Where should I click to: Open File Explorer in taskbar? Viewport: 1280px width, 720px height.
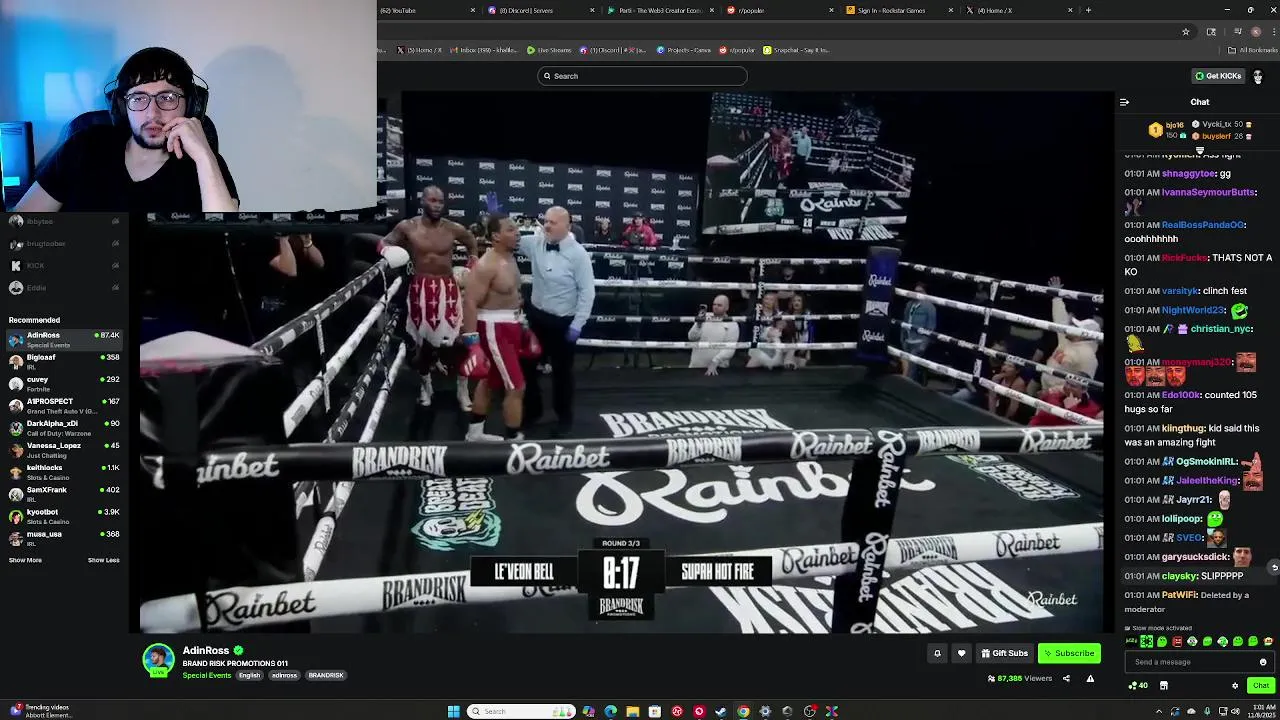632,711
